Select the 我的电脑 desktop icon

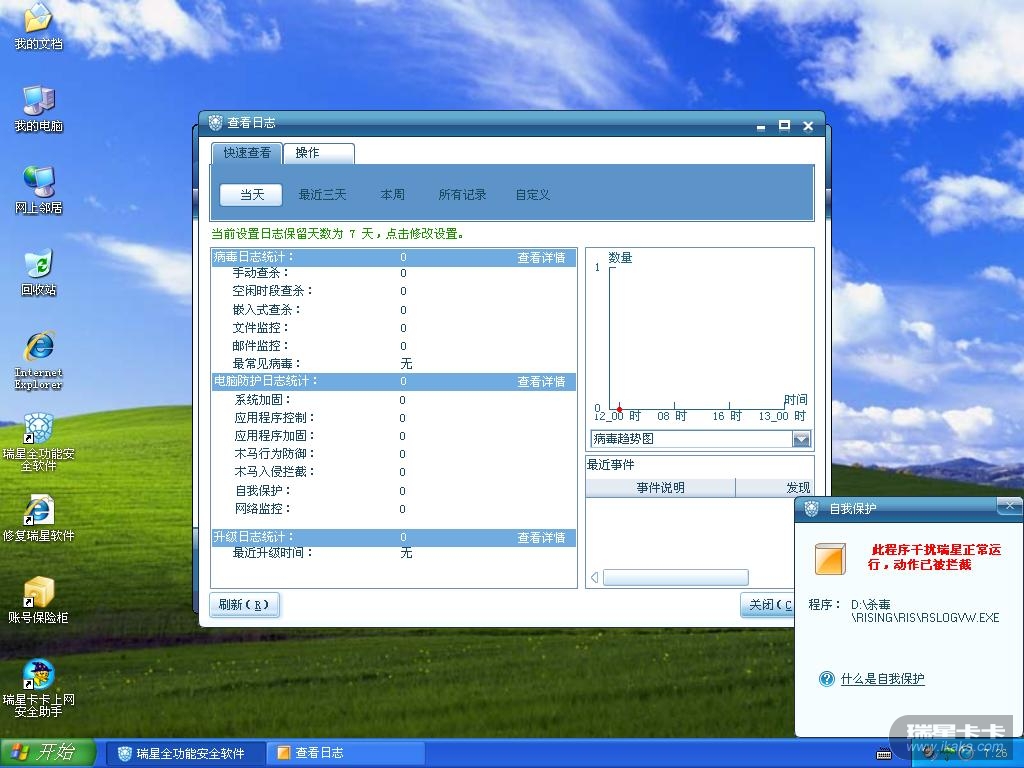(38, 108)
